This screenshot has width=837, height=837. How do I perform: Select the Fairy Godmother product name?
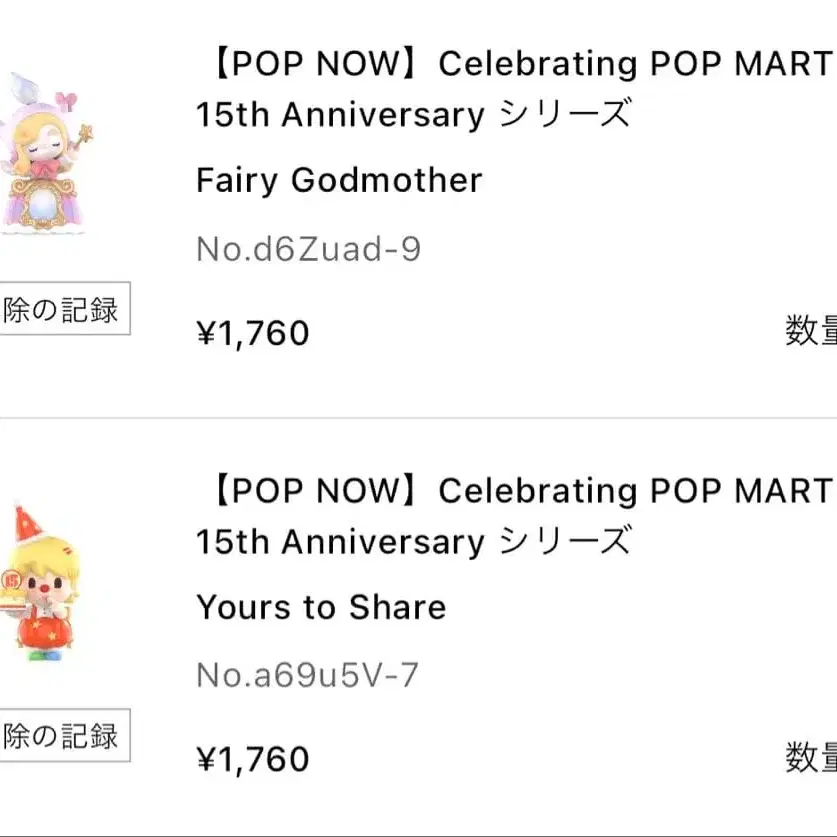tap(339, 181)
